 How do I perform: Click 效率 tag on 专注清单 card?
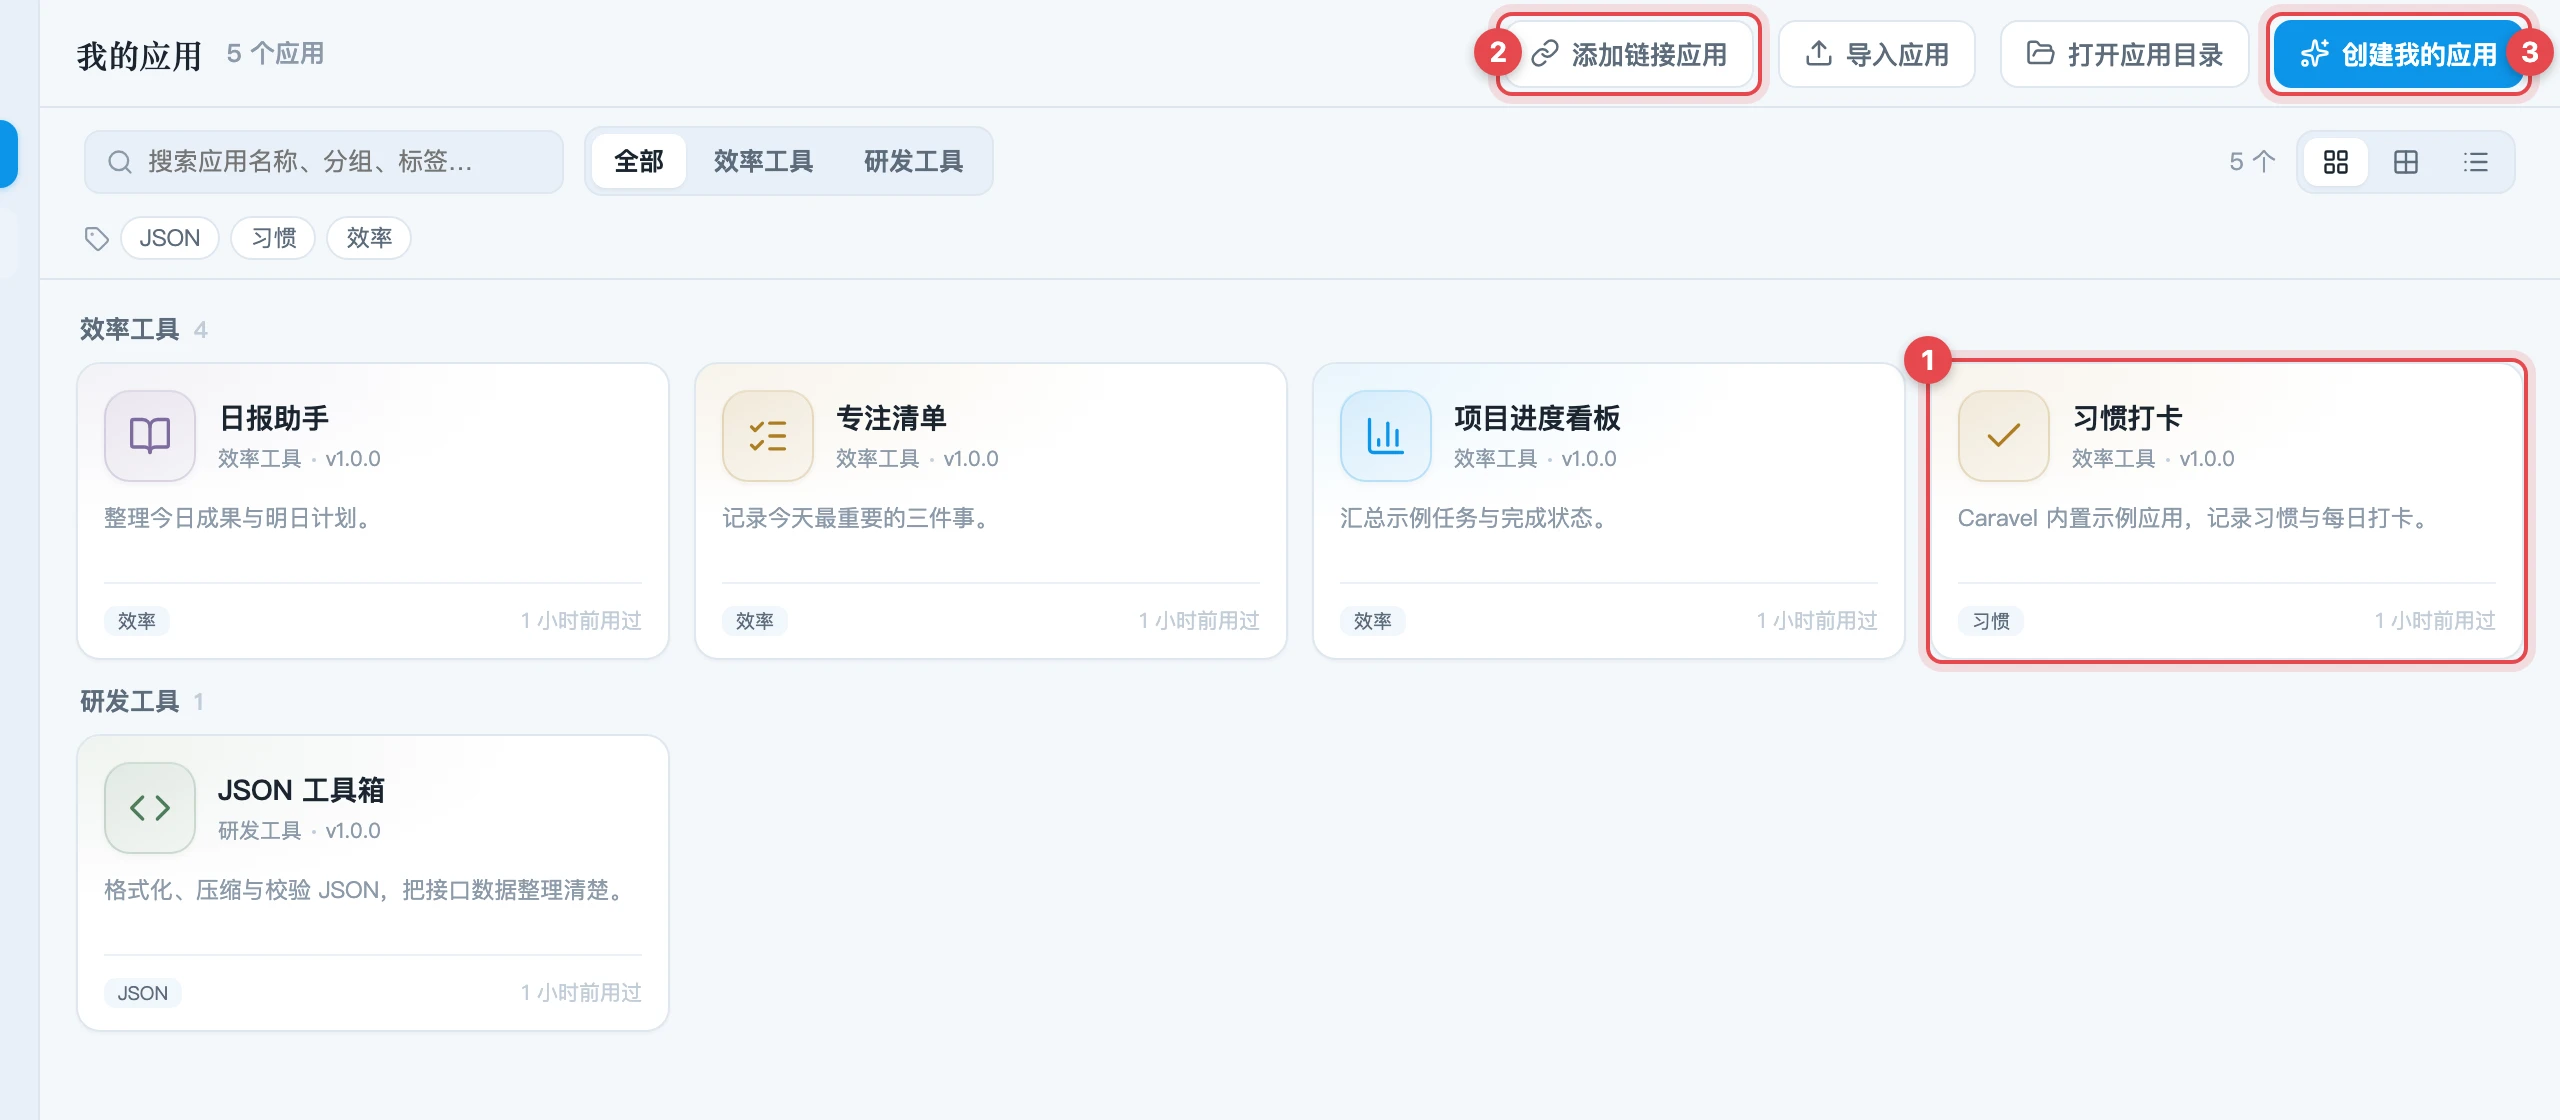(x=755, y=621)
